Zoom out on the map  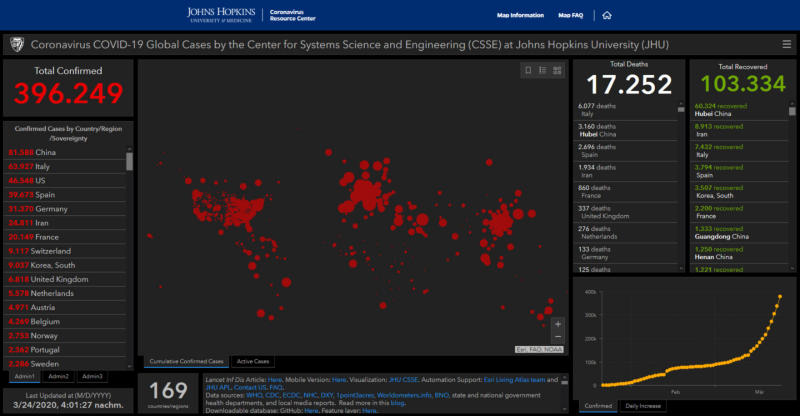click(557, 337)
